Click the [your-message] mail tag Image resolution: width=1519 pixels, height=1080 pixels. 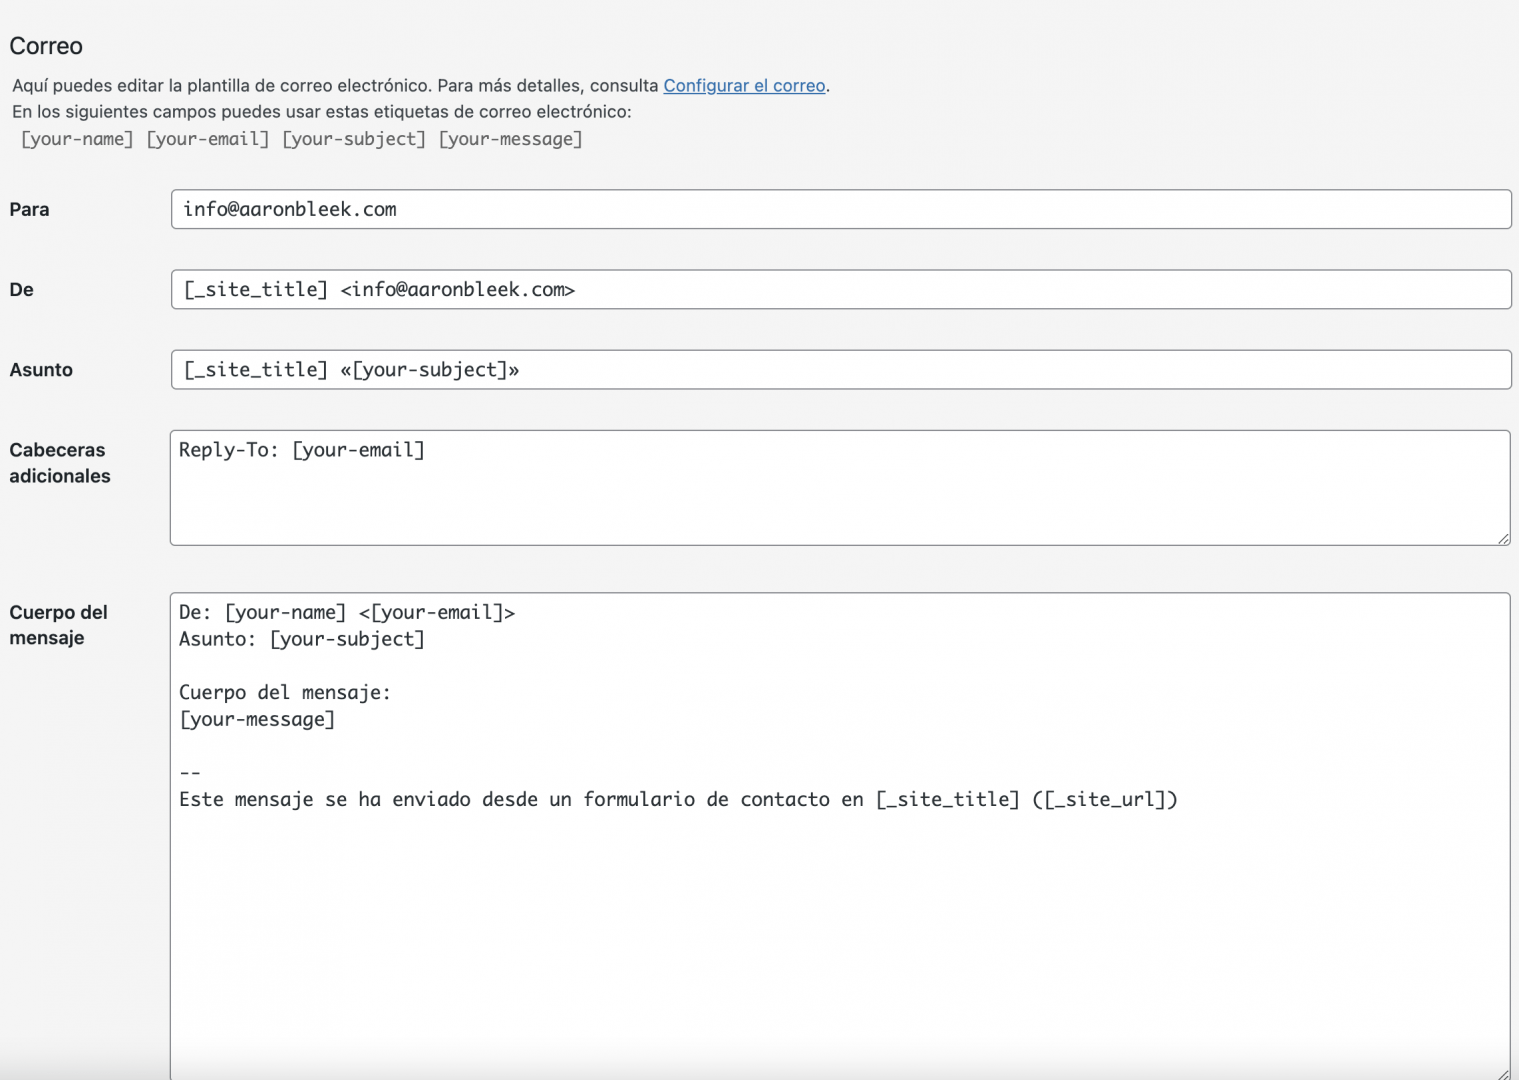coord(511,139)
